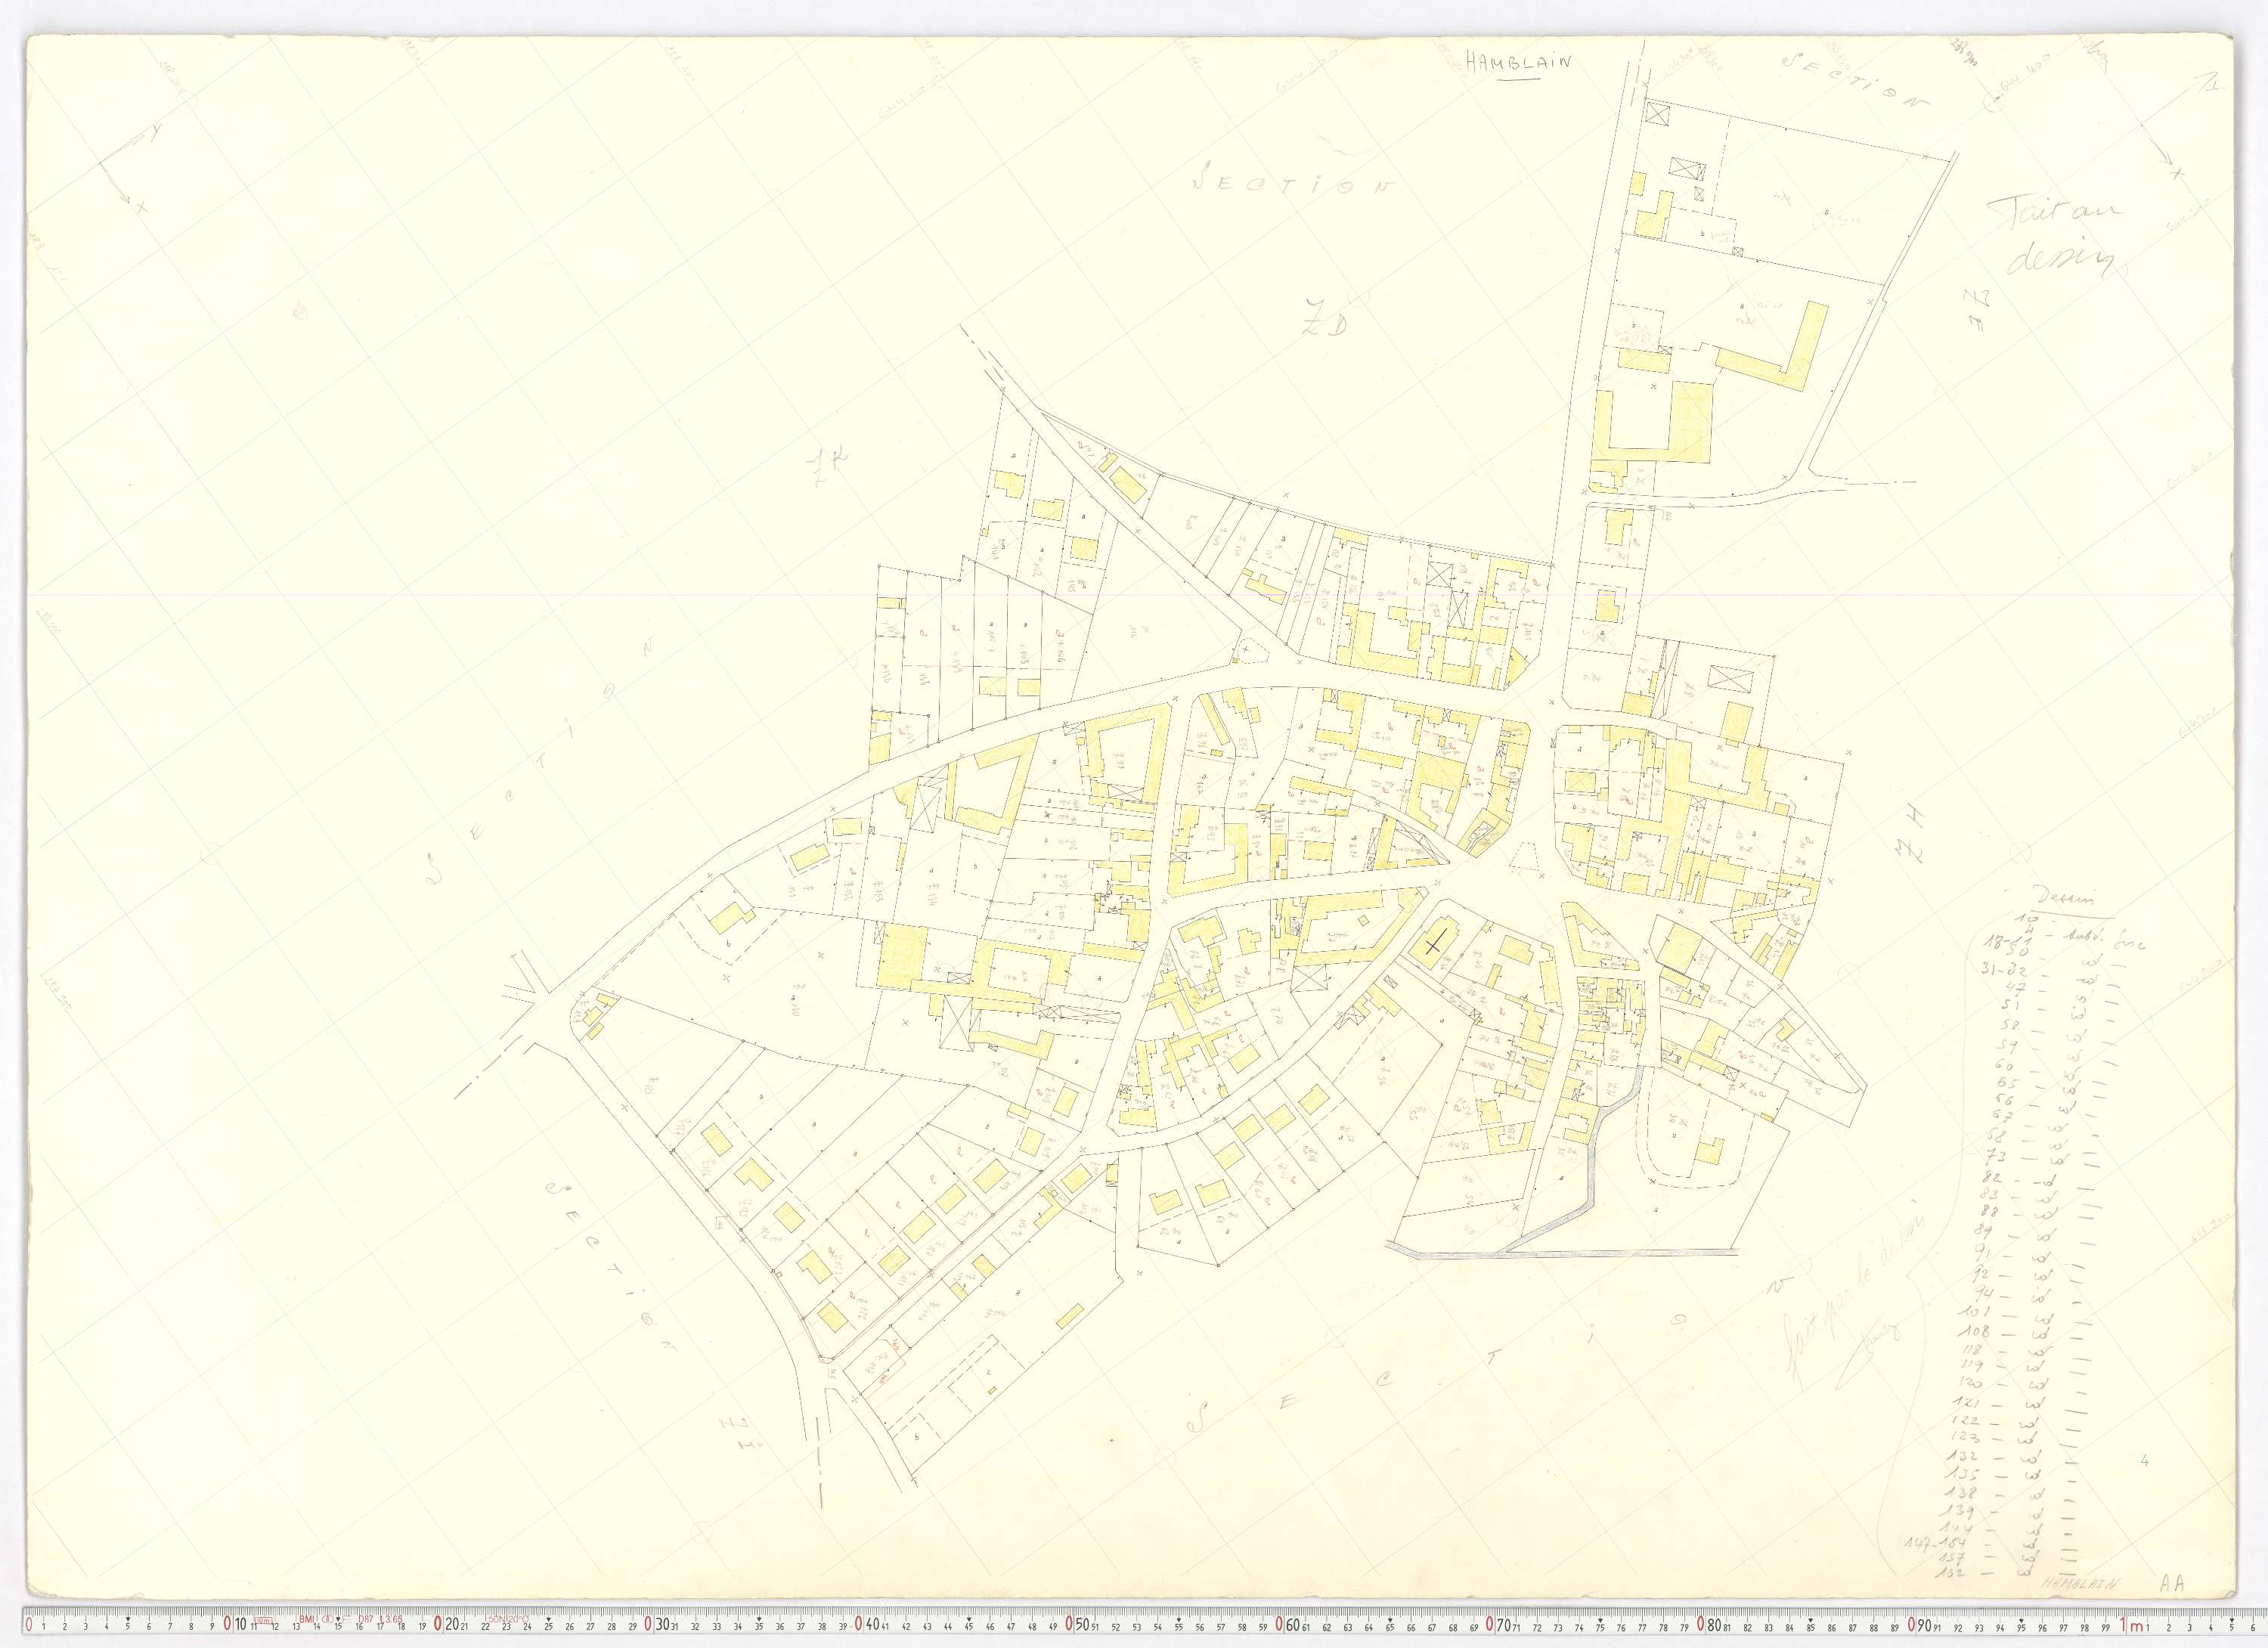The image size is (2268, 1648).
Task: Click the "AA" sheet label
Action: click(2172, 1583)
